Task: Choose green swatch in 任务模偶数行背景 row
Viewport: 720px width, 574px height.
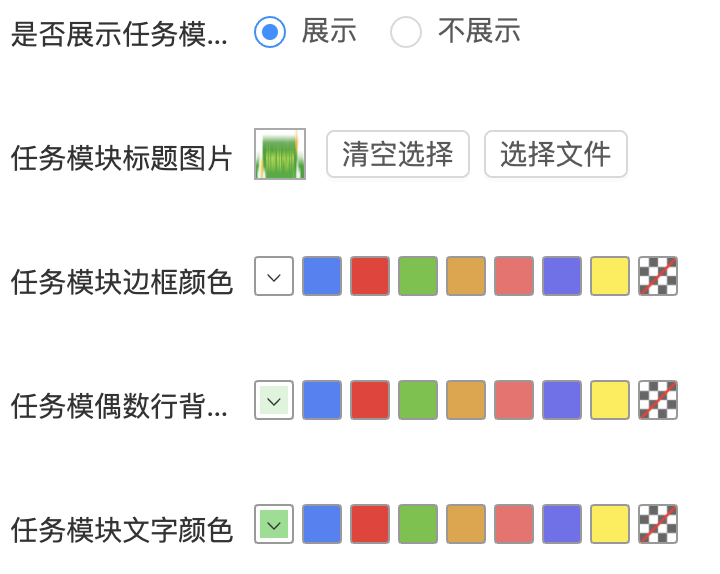Action: tap(418, 400)
